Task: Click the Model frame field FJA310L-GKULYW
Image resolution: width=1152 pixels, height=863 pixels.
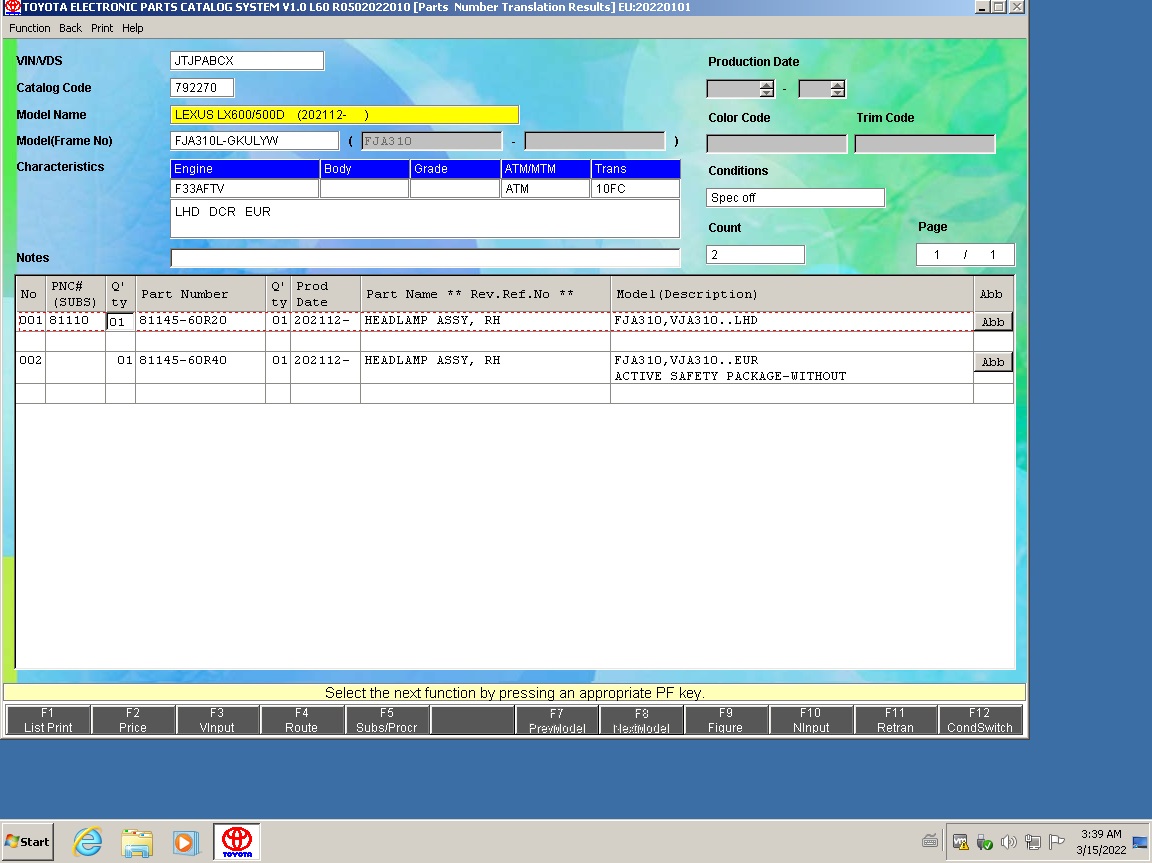Action: click(254, 140)
